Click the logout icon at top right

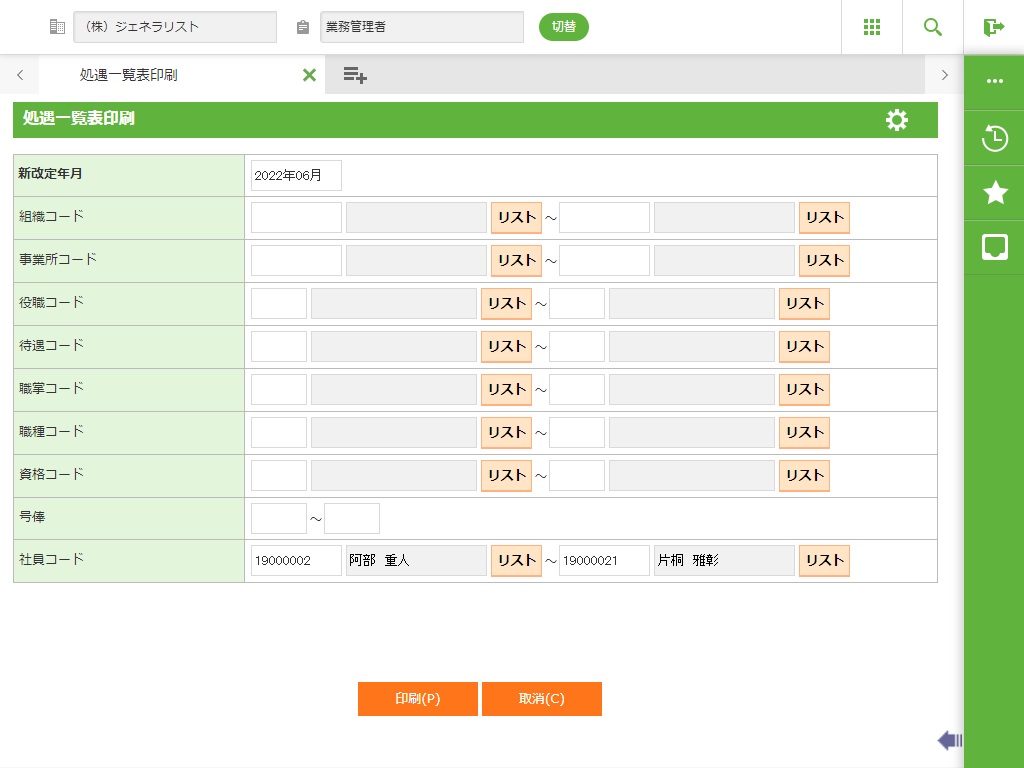[x=994, y=27]
